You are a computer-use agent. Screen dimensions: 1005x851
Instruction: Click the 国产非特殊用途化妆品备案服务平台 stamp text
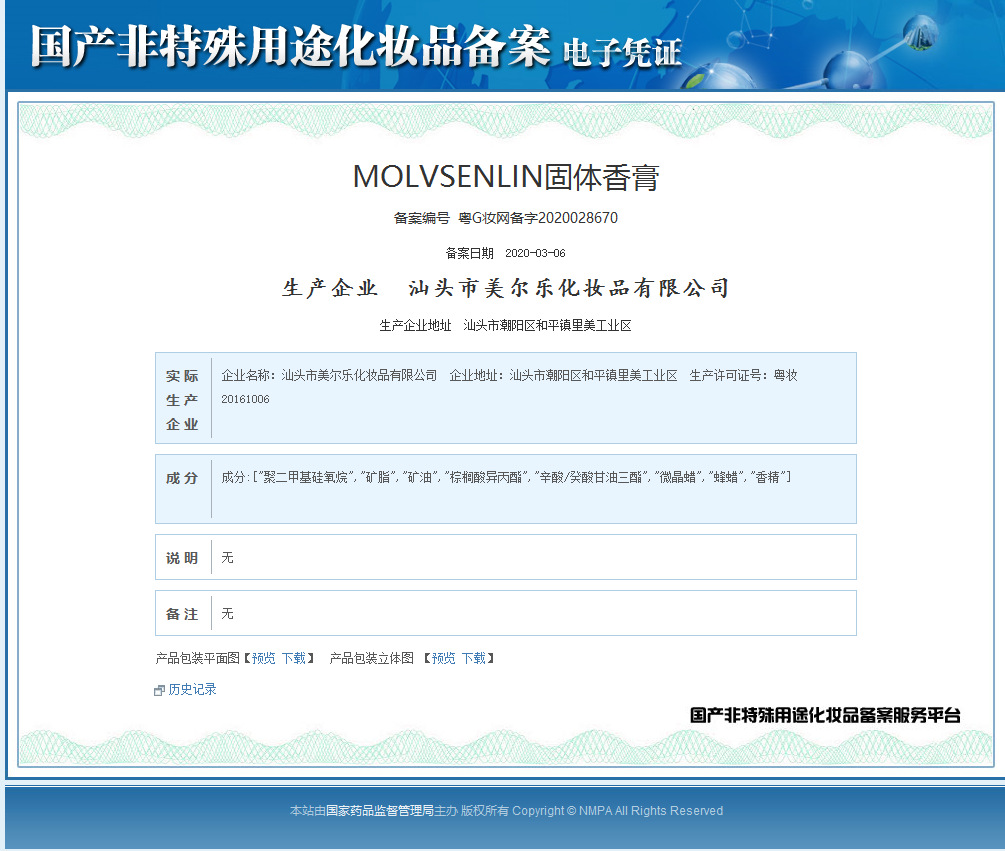coord(825,715)
